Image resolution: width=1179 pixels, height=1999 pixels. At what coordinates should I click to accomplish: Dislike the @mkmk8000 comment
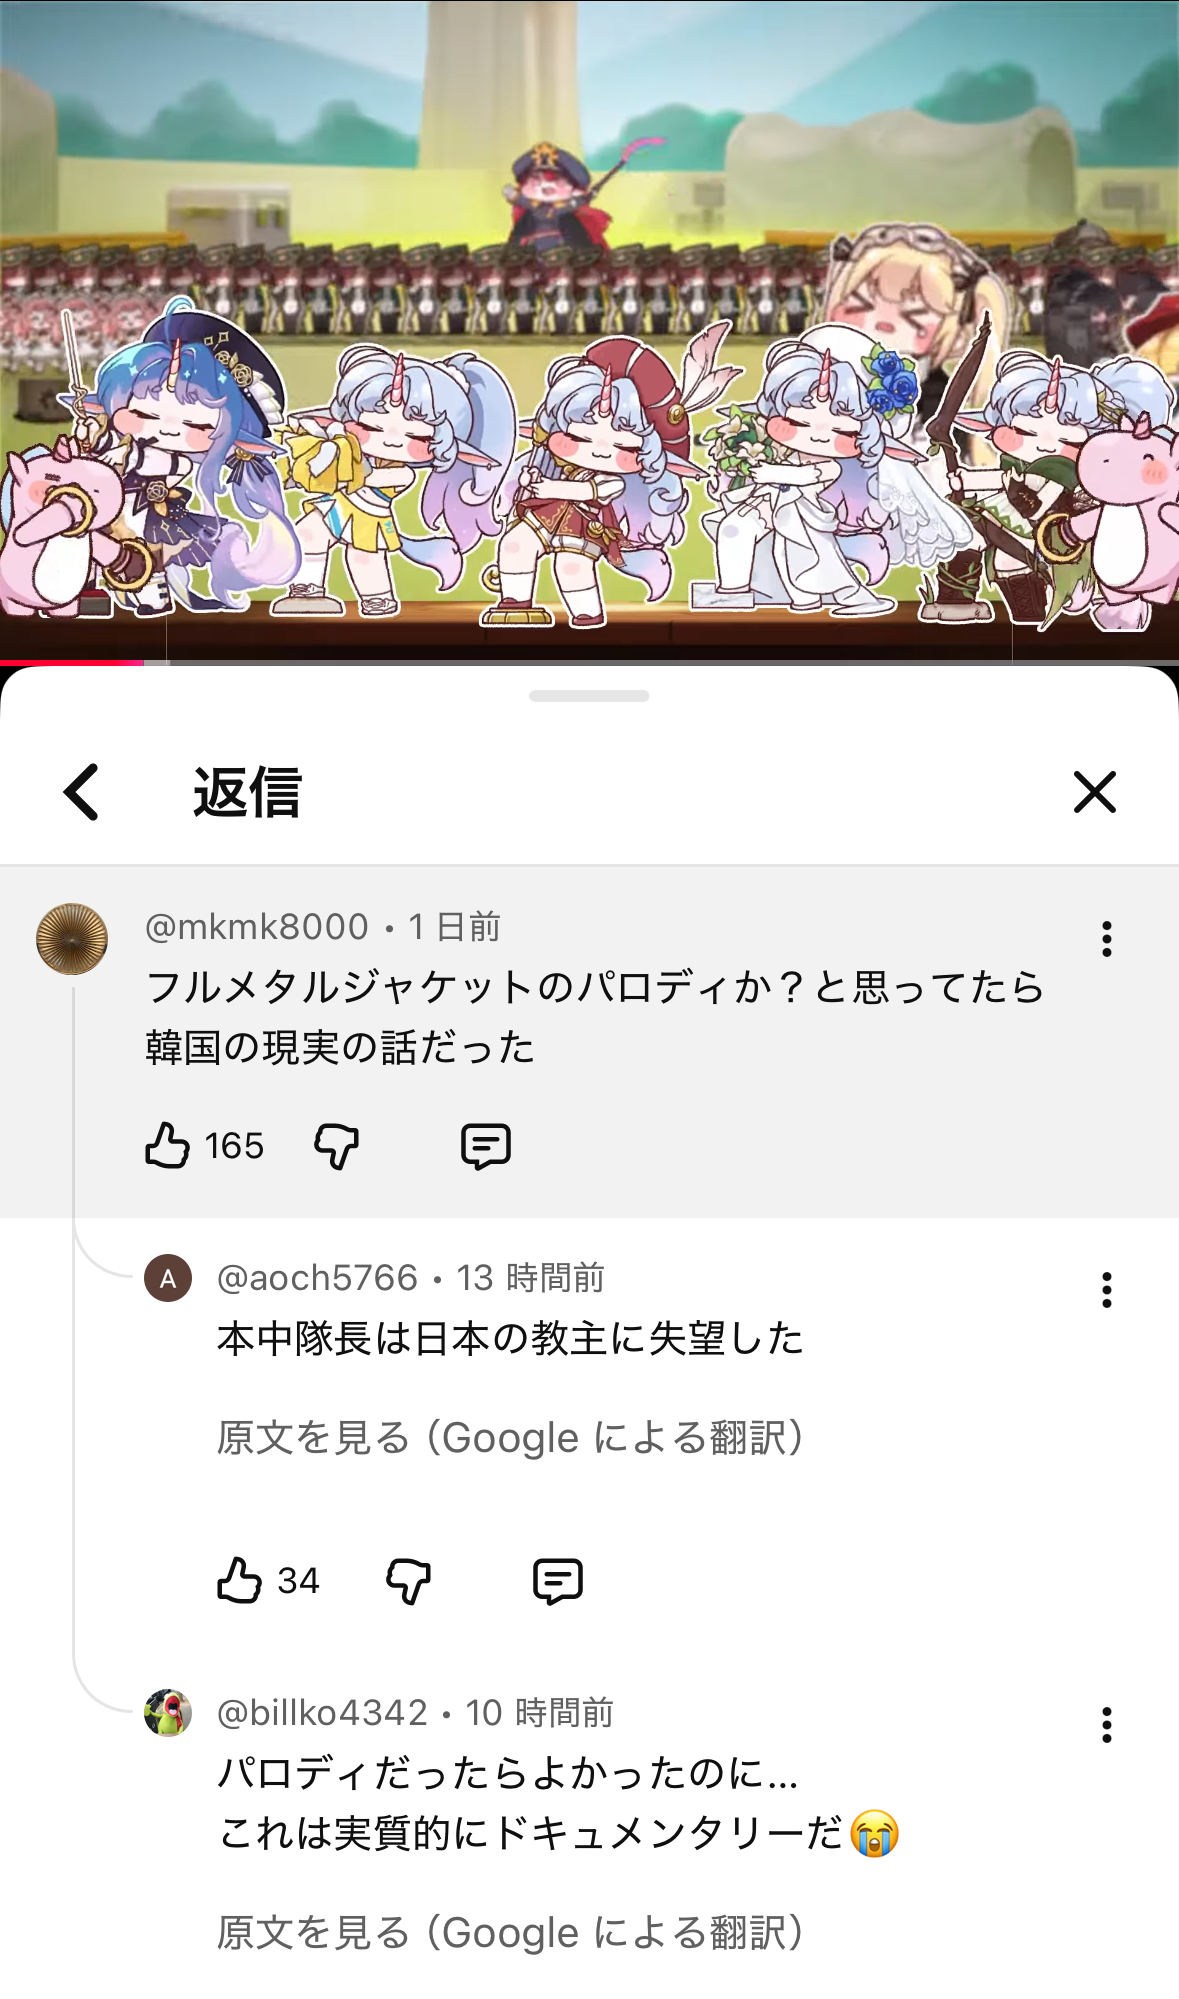[336, 1146]
